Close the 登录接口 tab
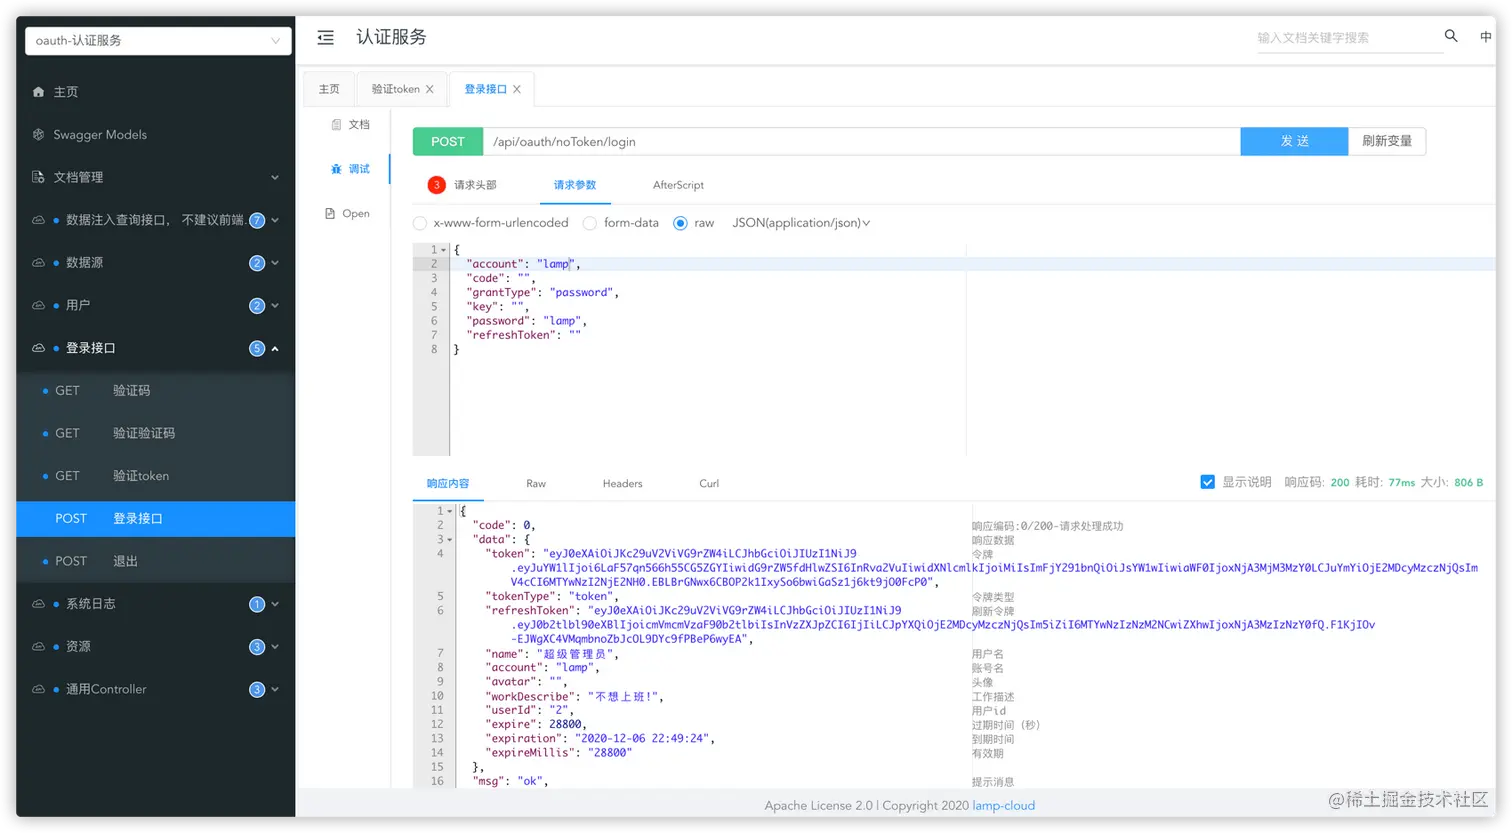 pyautogui.click(x=517, y=89)
